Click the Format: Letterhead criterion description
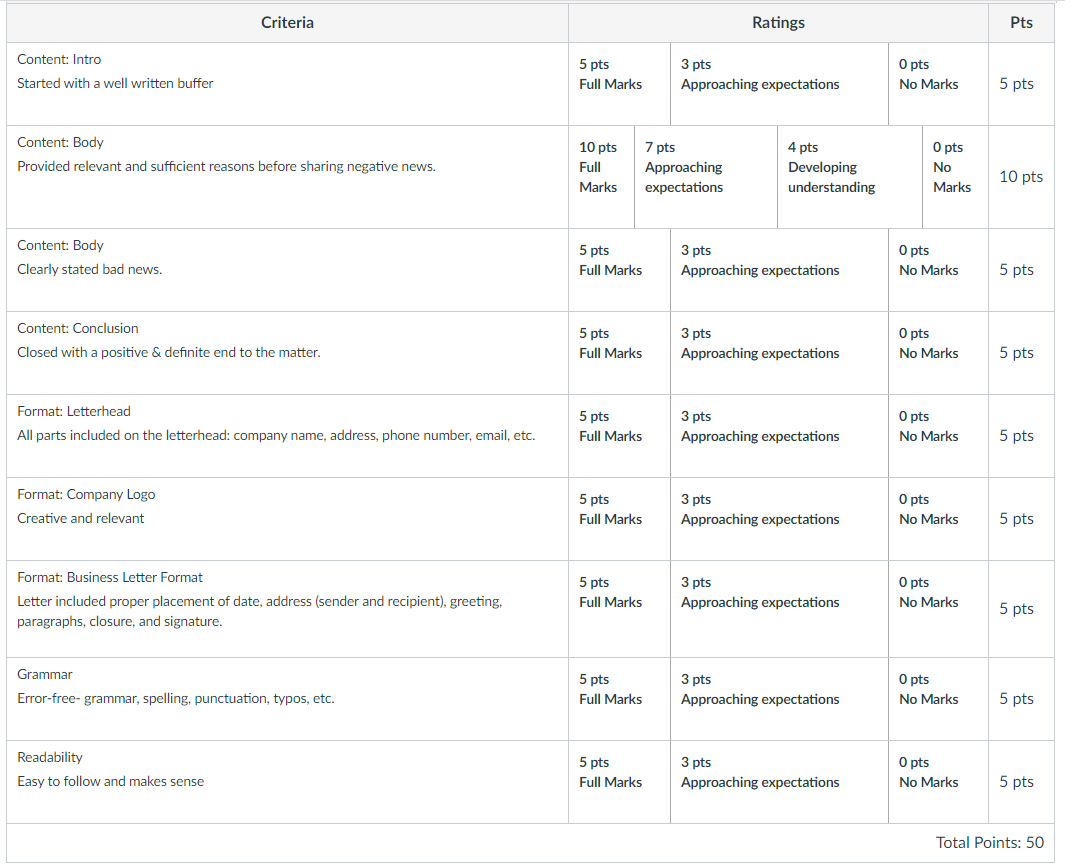Viewport: 1065px width, 865px height. (x=276, y=435)
